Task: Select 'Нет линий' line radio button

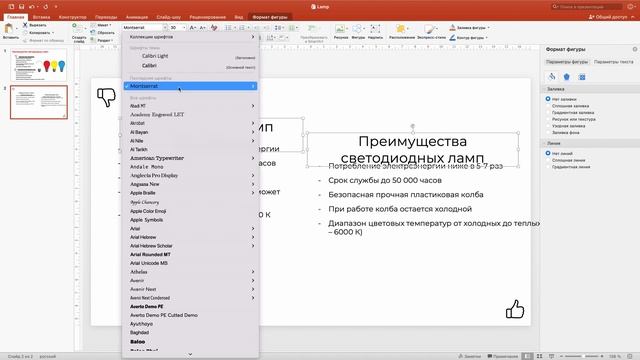Action: (548, 153)
